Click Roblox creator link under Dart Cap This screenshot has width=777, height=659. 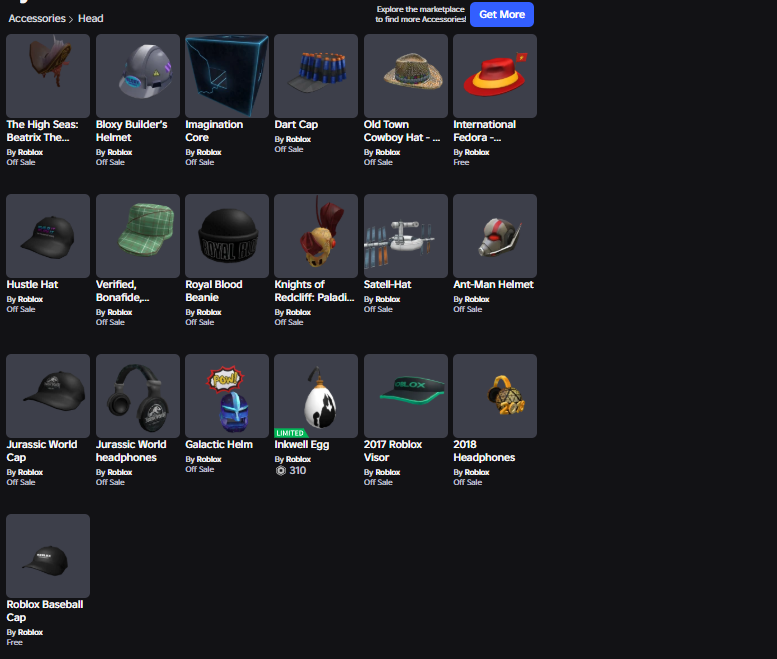[298, 139]
